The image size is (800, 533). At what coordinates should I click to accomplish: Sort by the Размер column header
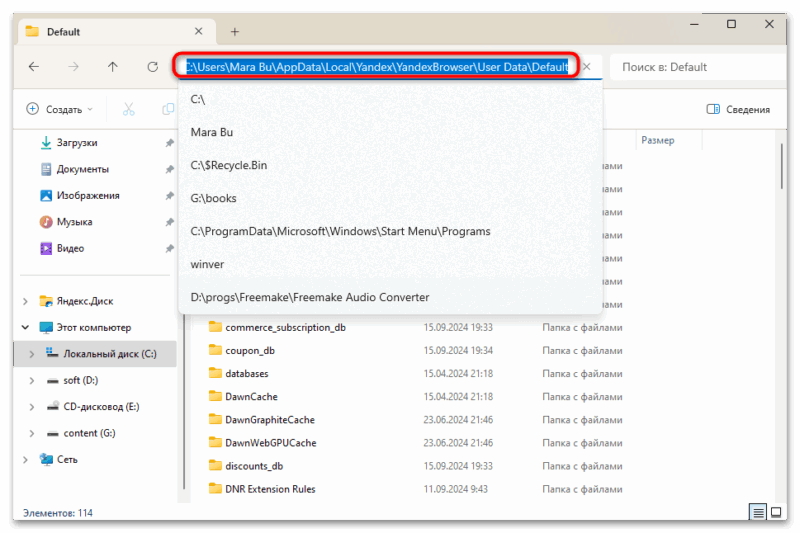[658, 140]
